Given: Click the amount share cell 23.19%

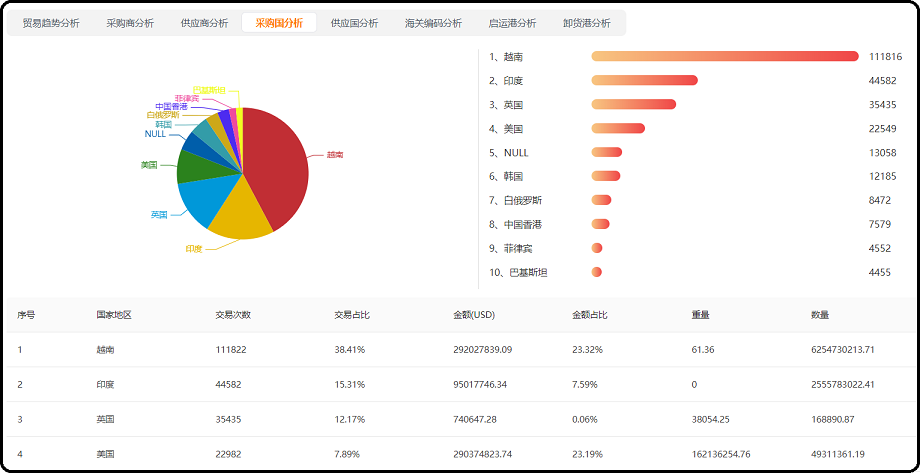Looking at the screenshot, I should point(587,454).
